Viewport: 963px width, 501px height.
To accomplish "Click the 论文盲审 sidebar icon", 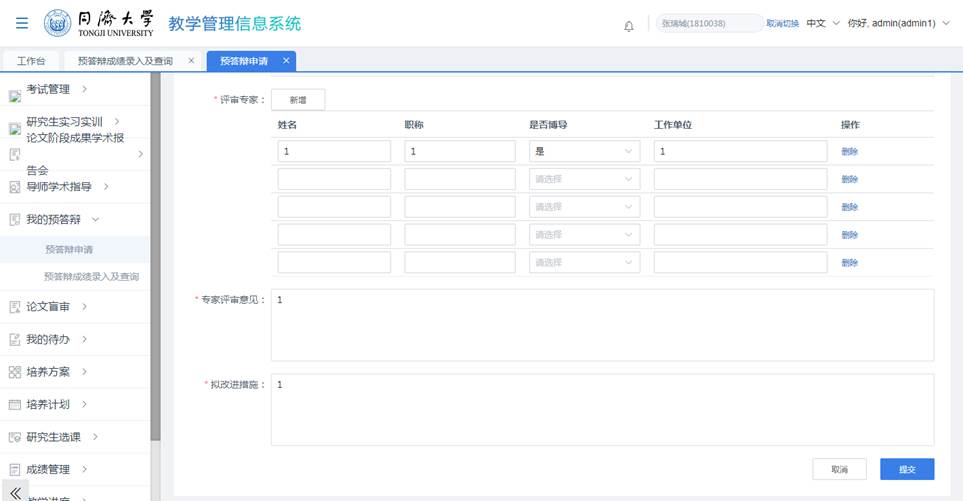I will click(15, 307).
